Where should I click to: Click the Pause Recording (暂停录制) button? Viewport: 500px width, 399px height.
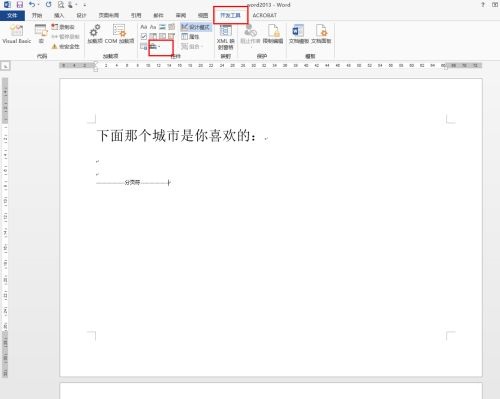65,36
